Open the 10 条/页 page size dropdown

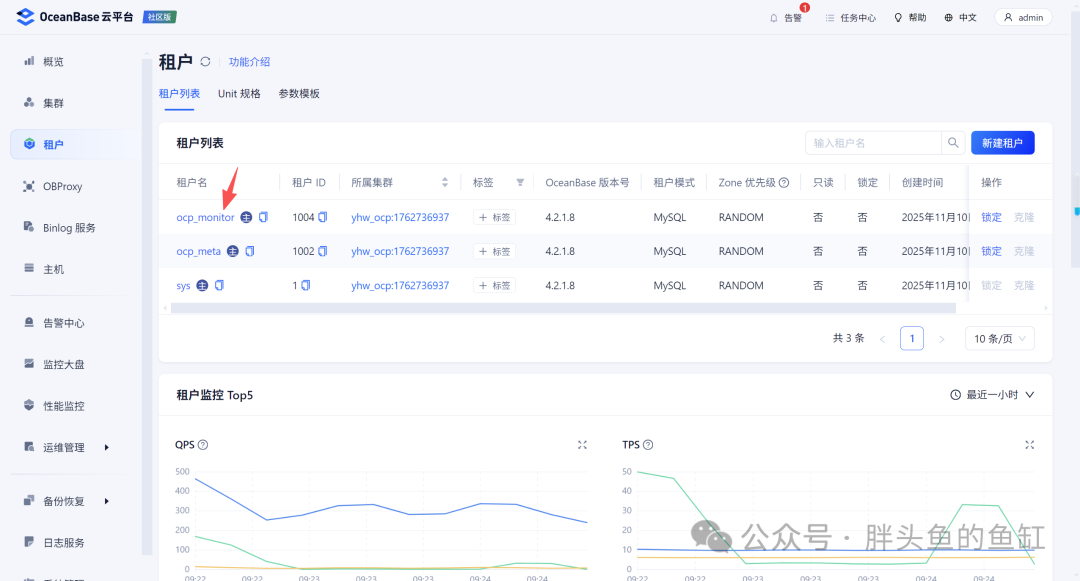tap(999, 338)
